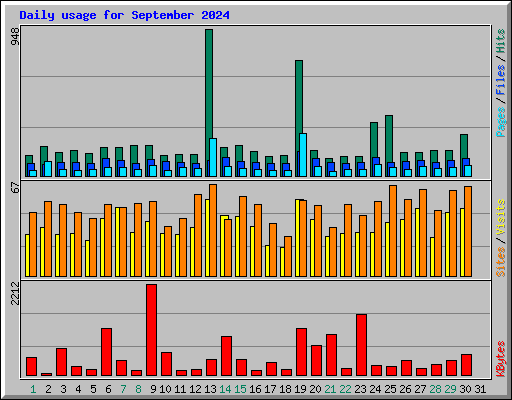Click the green day label 15
This screenshot has width=512, height=400.
(240, 389)
